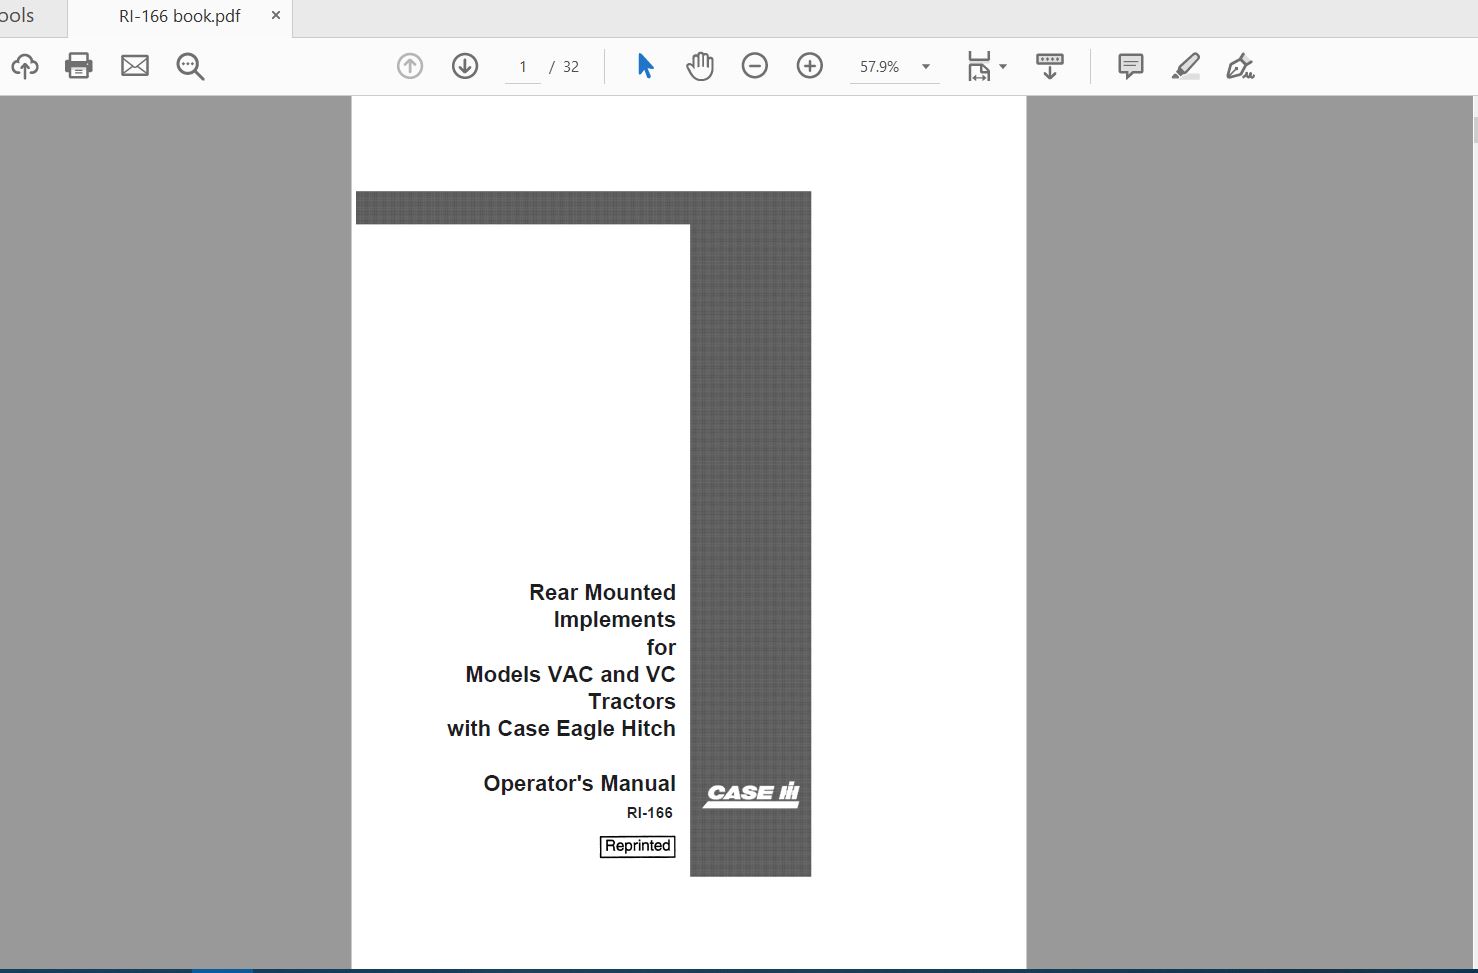The image size is (1478, 973).
Task: Click the fit page width icon
Action: point(979,66)
